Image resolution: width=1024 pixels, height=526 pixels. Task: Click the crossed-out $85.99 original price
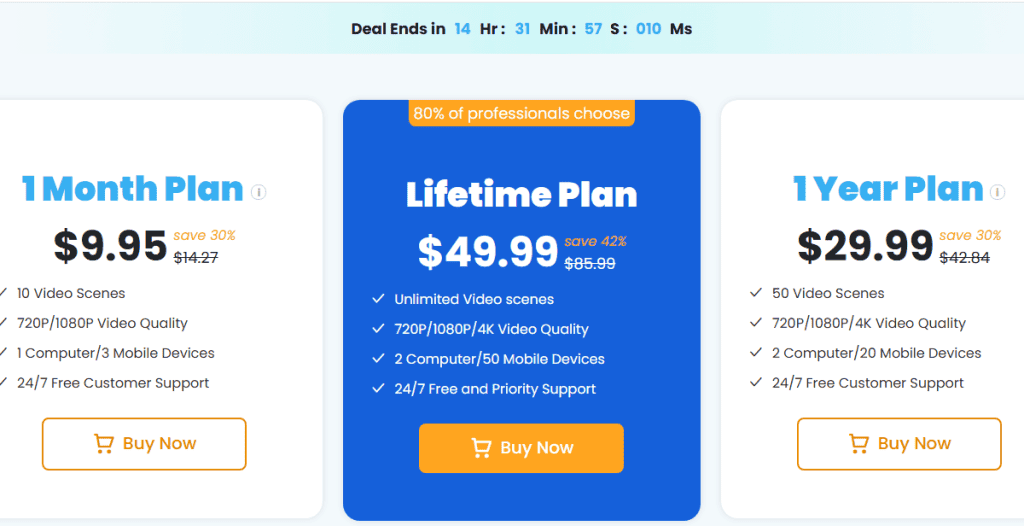point(590,263)
